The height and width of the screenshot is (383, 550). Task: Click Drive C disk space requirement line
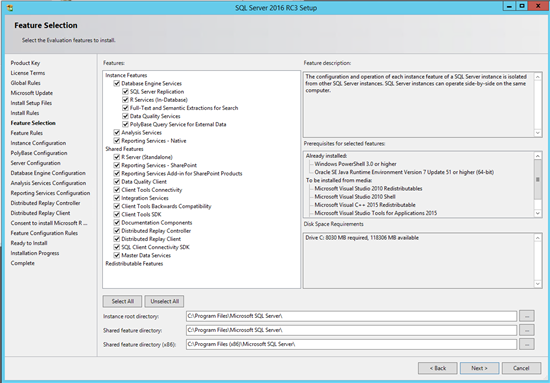(362, 238)
